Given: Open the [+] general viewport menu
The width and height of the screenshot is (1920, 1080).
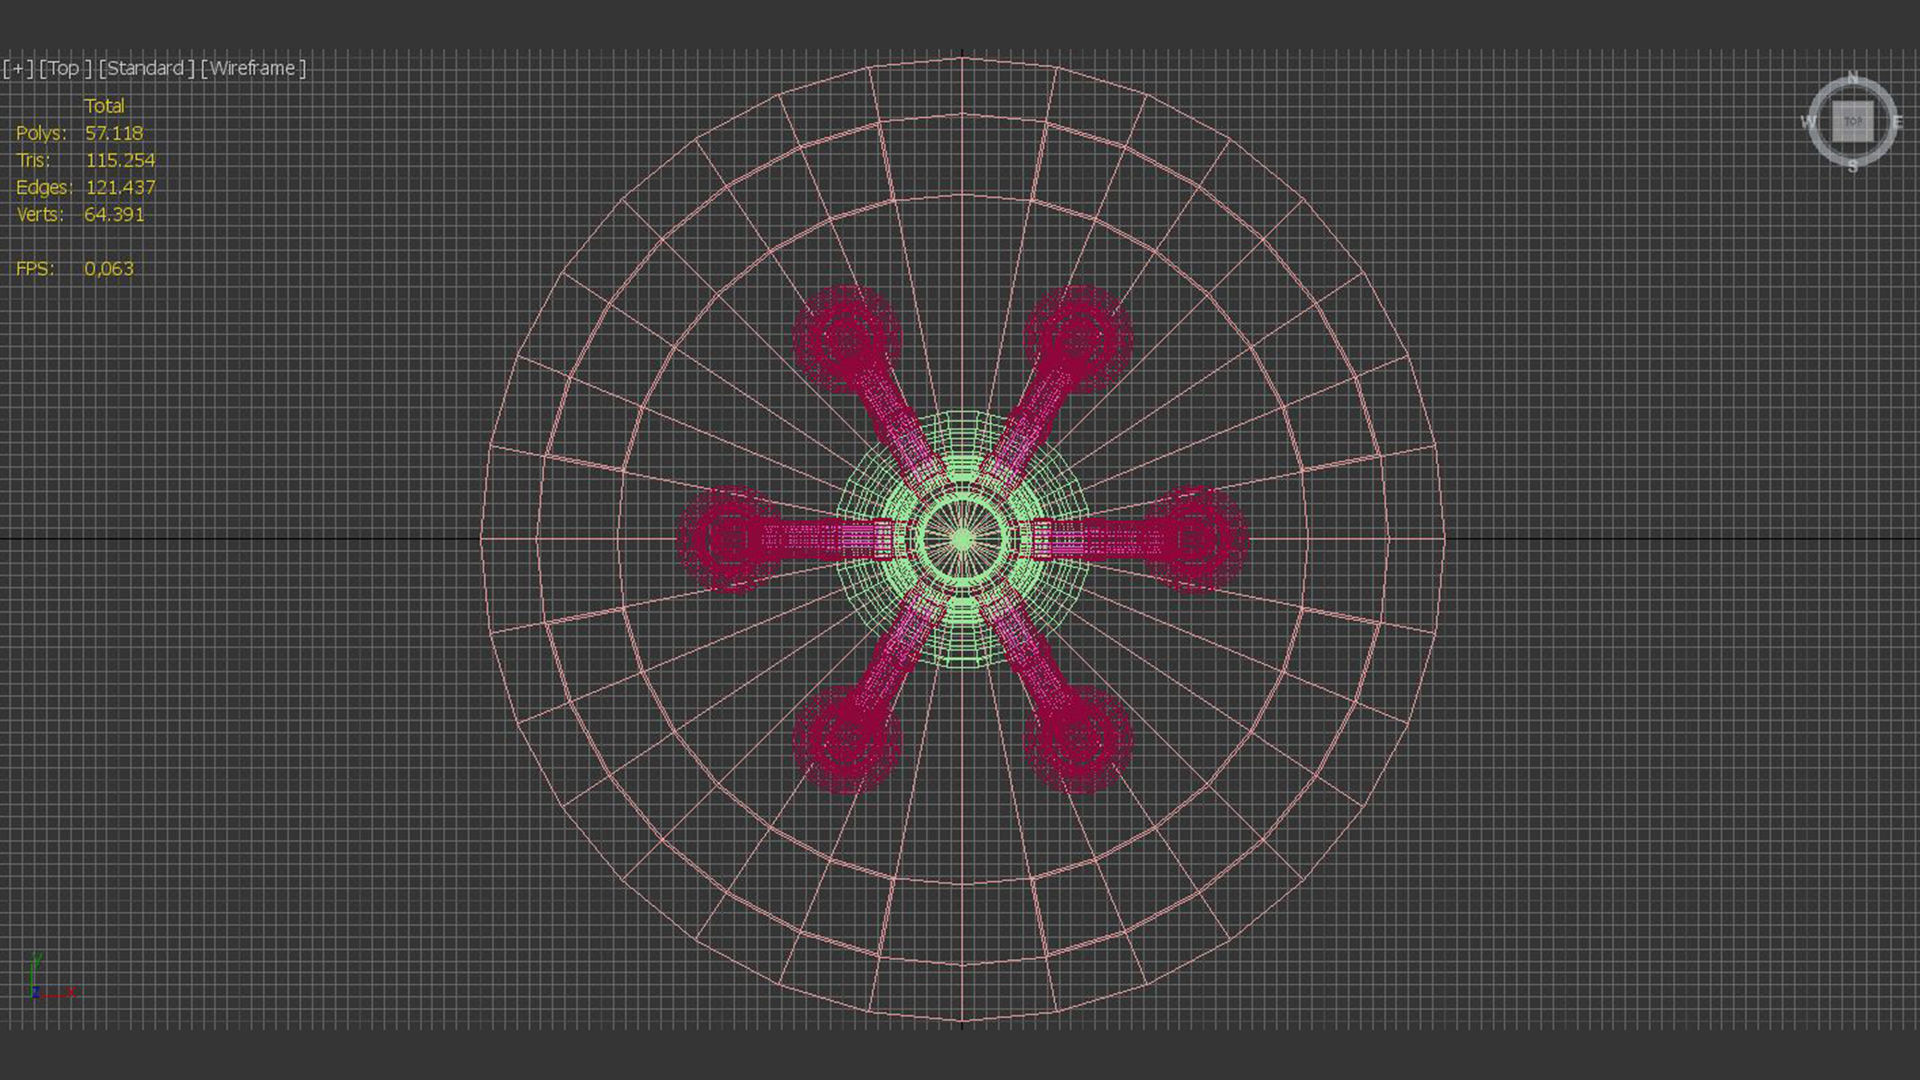Looking at the screenshot, I should click(x=17, y=68).
